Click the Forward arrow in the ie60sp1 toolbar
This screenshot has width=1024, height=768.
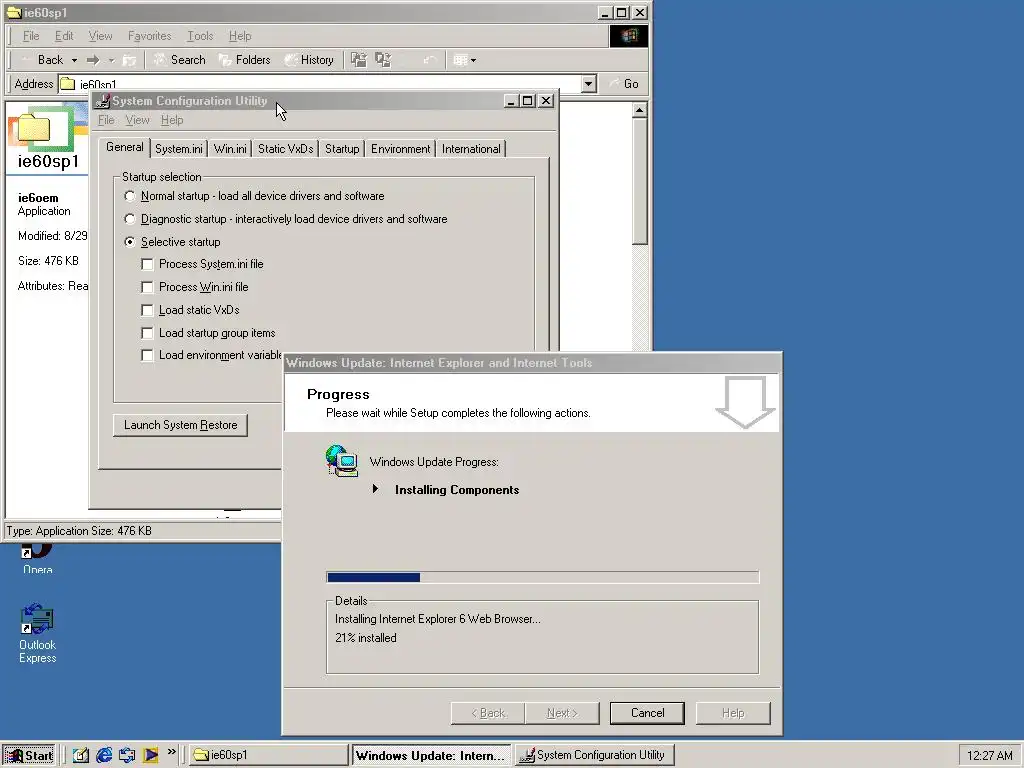pos(93,60)
